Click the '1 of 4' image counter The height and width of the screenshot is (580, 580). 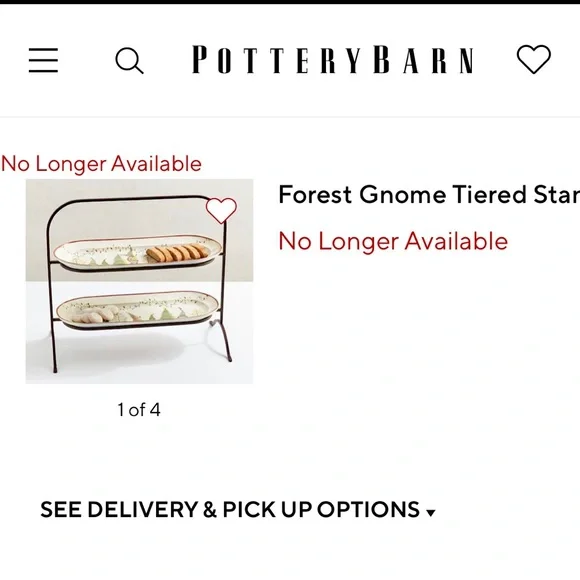pos(139,409)
